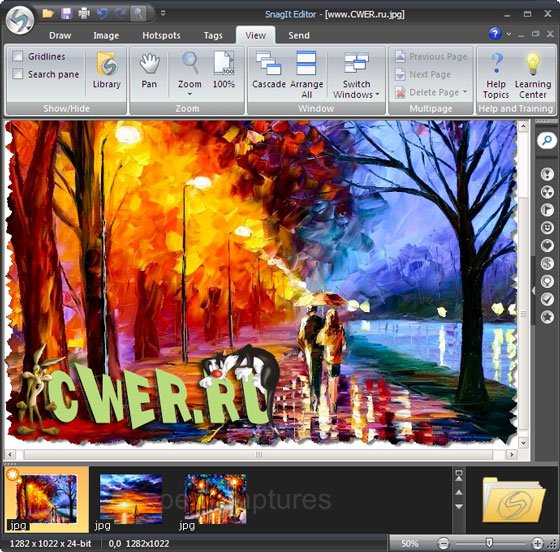The height and width of the screenshot is (552, 560).
Task: Select the View tab
Action: tap(255, 35)
